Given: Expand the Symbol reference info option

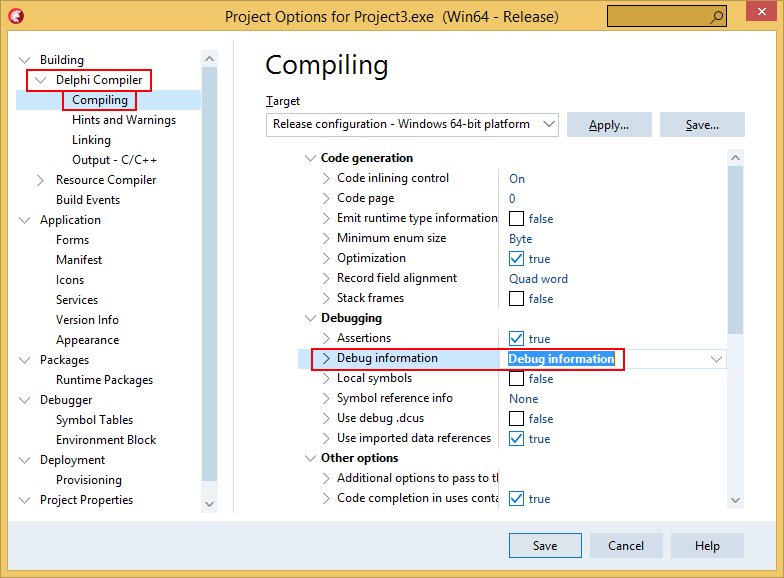Looking at the screenshot, I should (326, 398).
